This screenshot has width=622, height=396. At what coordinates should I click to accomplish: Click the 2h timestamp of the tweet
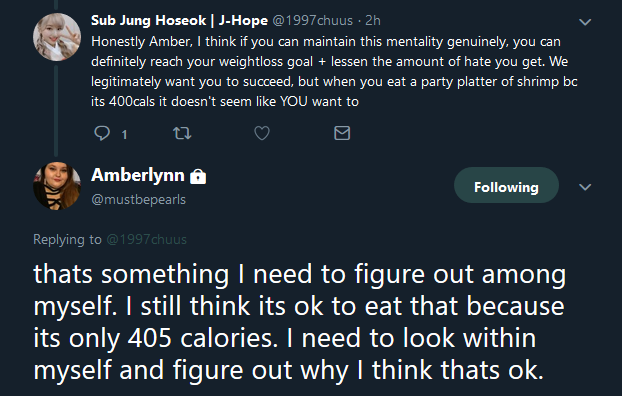[x=373, y=20]
